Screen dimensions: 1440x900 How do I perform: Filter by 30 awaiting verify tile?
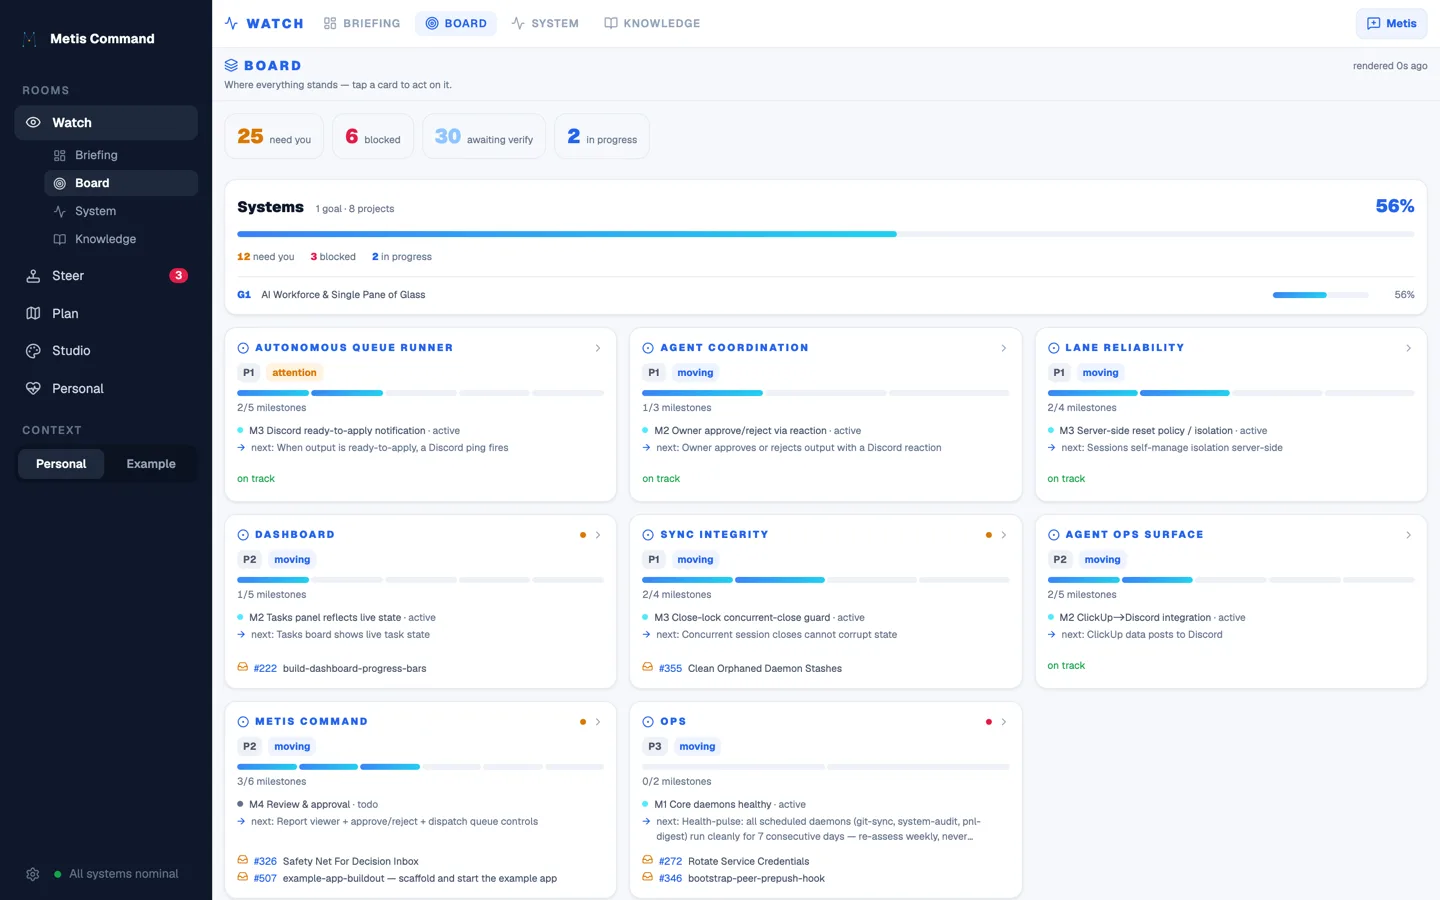point(484,136)
